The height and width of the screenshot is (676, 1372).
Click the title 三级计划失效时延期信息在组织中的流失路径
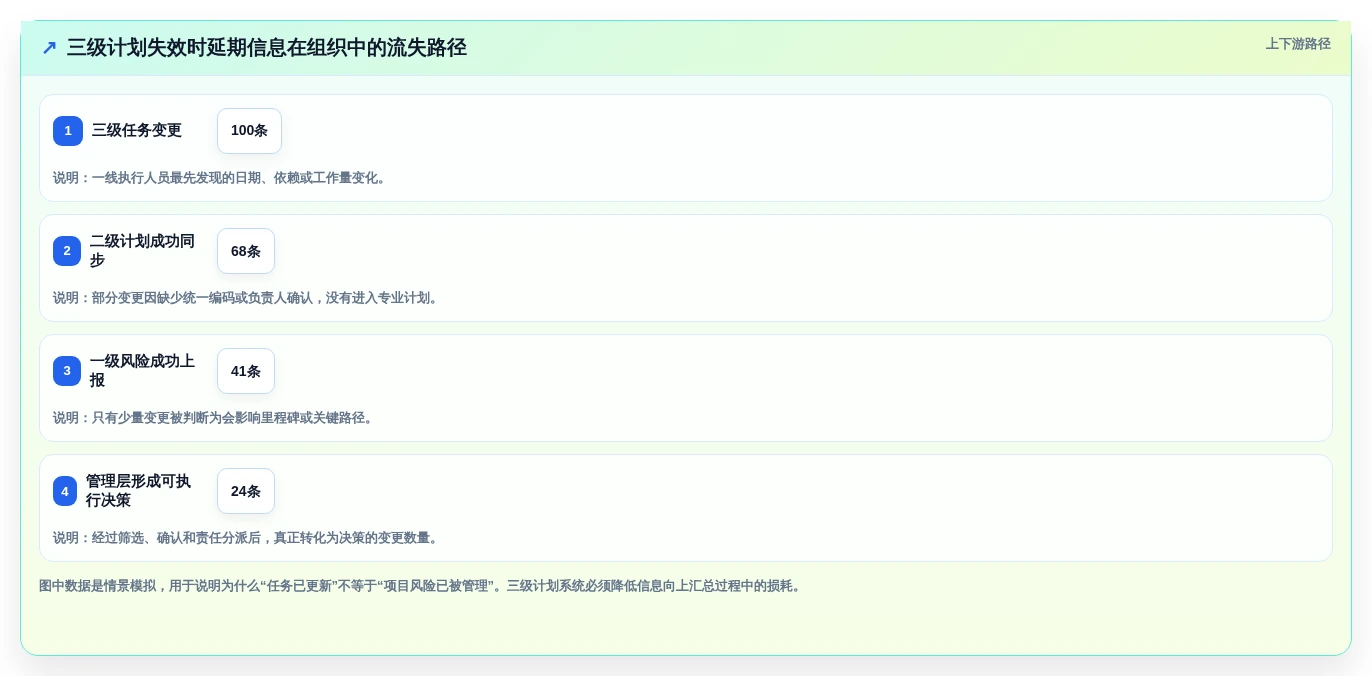(x=267, y=47)
